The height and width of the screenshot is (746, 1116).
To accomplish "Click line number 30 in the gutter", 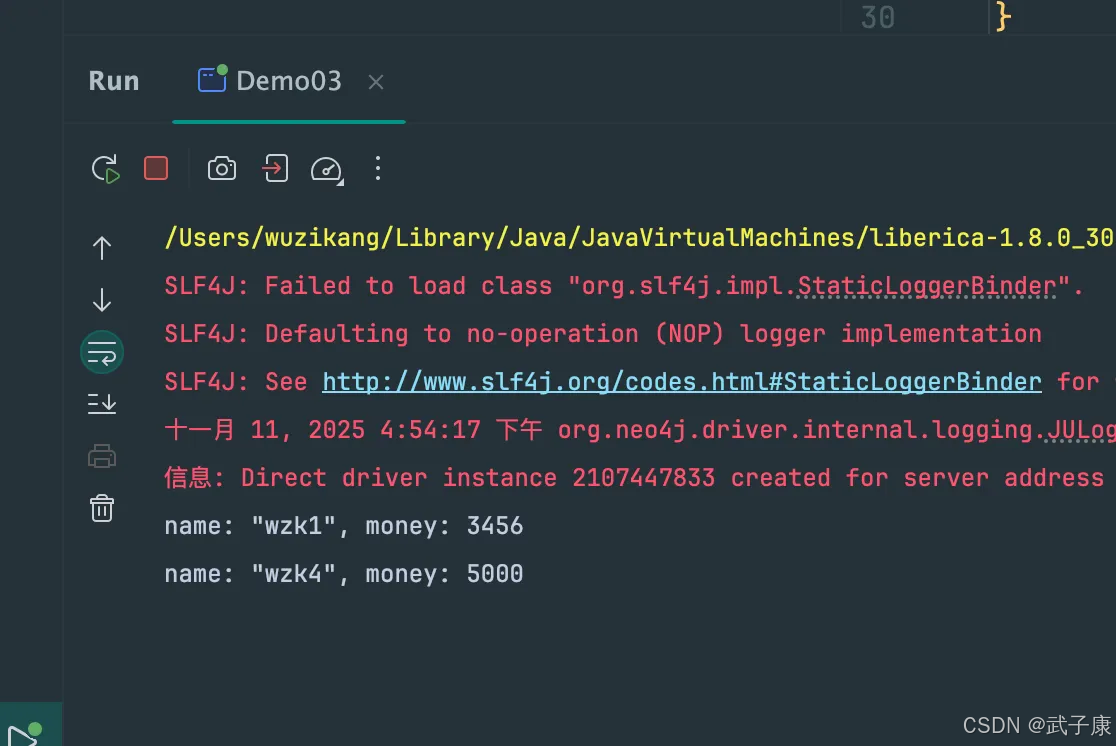I will coord(877,17).
